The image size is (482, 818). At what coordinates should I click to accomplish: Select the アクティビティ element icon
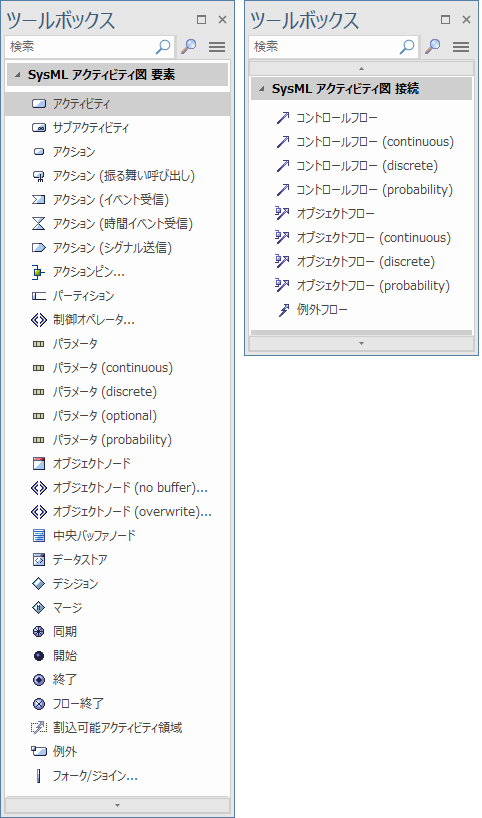pos(39,104)
